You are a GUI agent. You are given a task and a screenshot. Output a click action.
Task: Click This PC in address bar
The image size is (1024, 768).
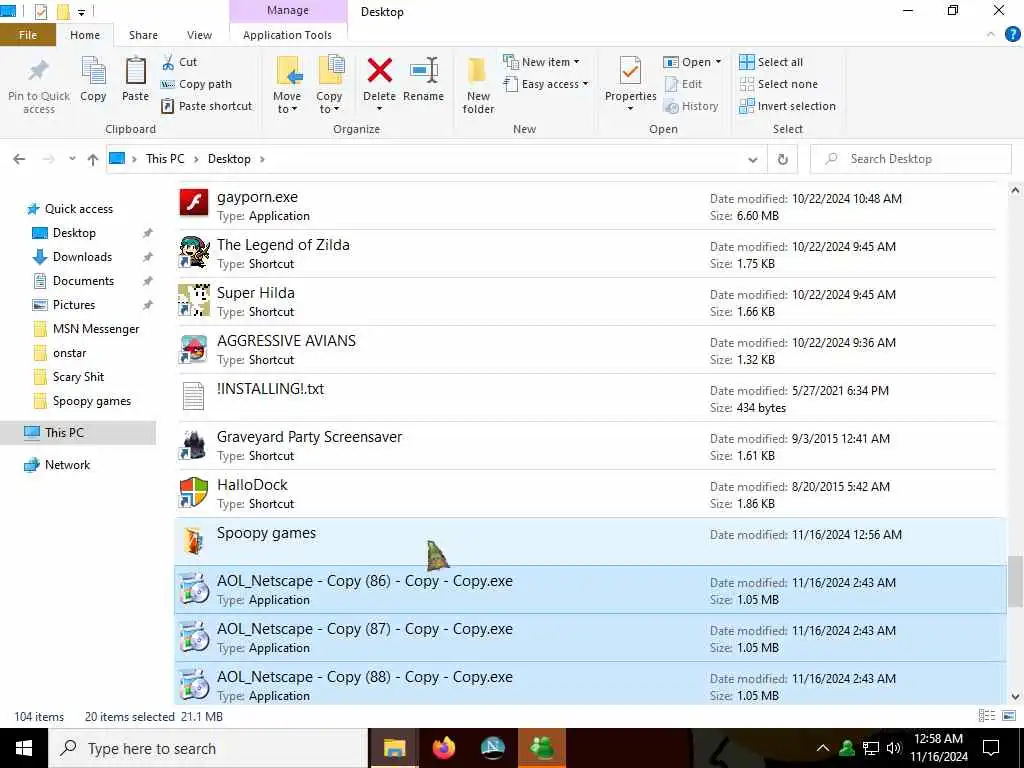pos(165,159)
